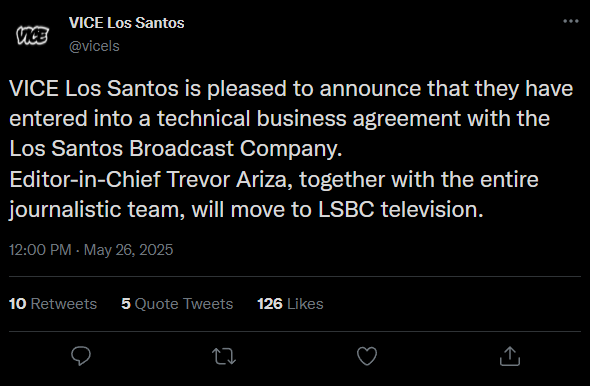590x386 pixels.
Task: Click the name "Trevor Ariza" in the tweet
Action: tap(227, 179)
